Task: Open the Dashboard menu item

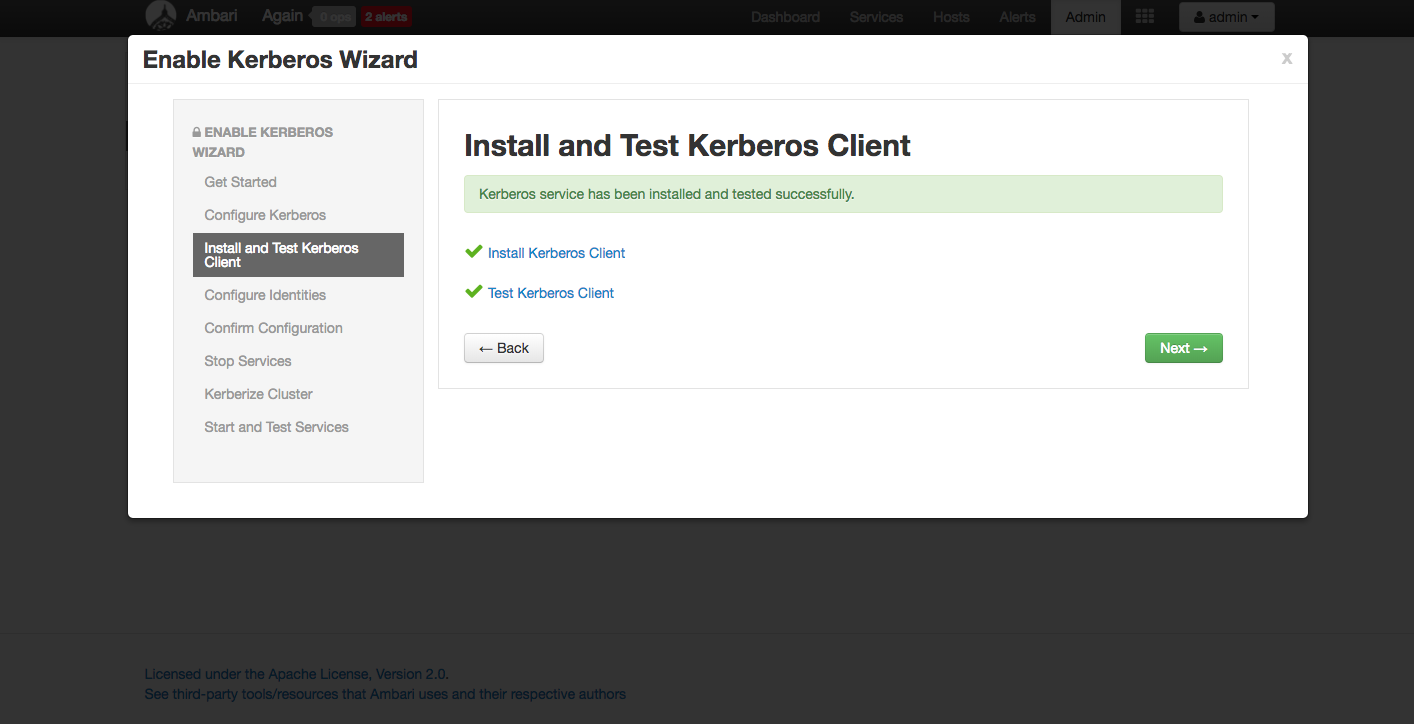Action: [785, 16]
